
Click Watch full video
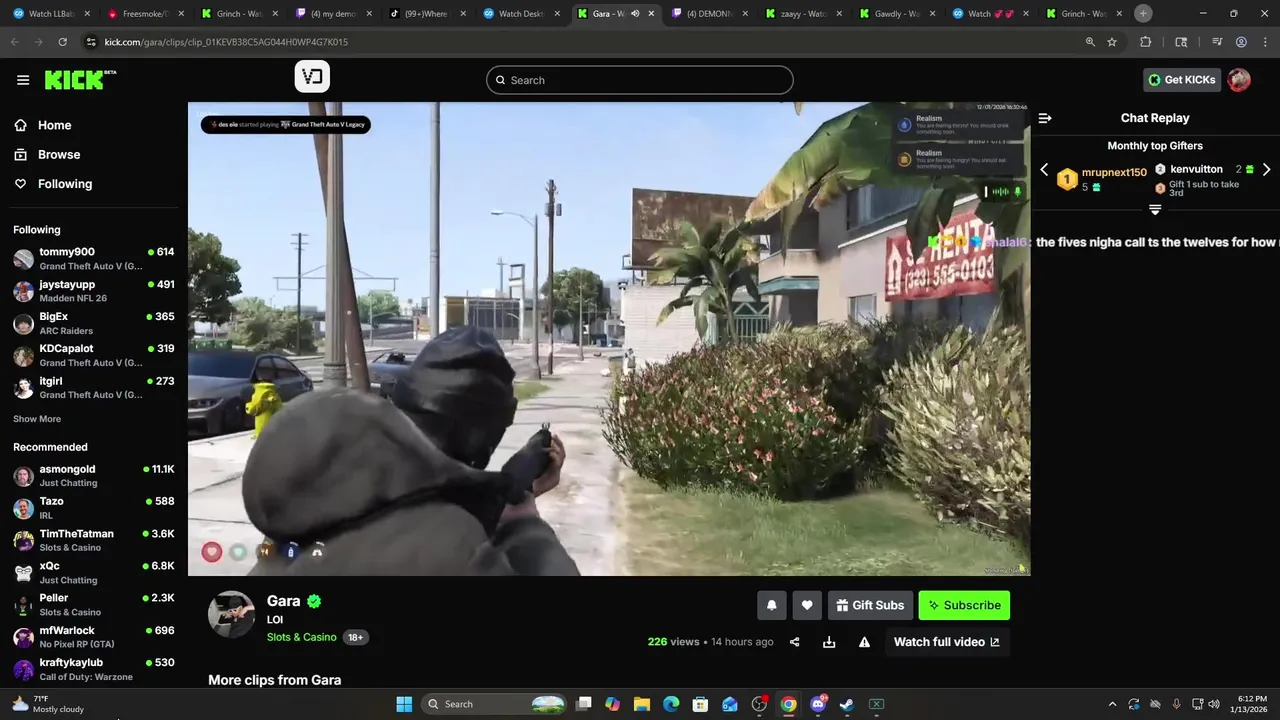[x=946, y=642]
